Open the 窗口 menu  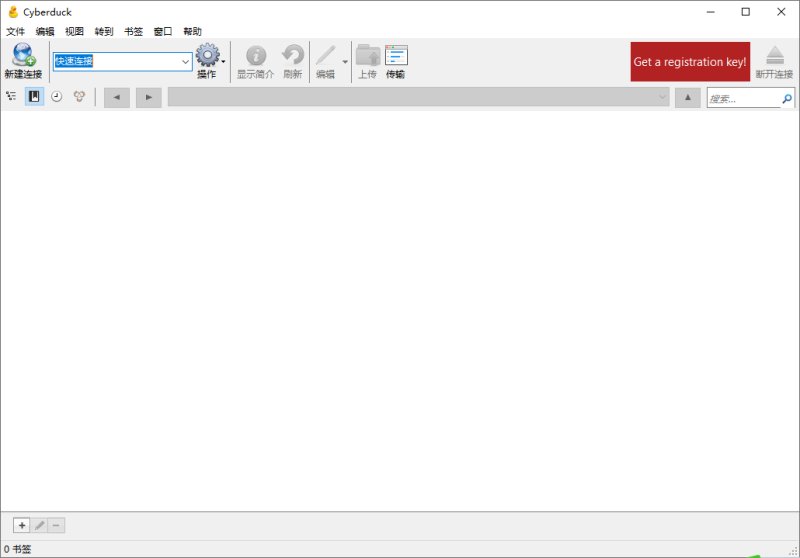coord(163,31)
